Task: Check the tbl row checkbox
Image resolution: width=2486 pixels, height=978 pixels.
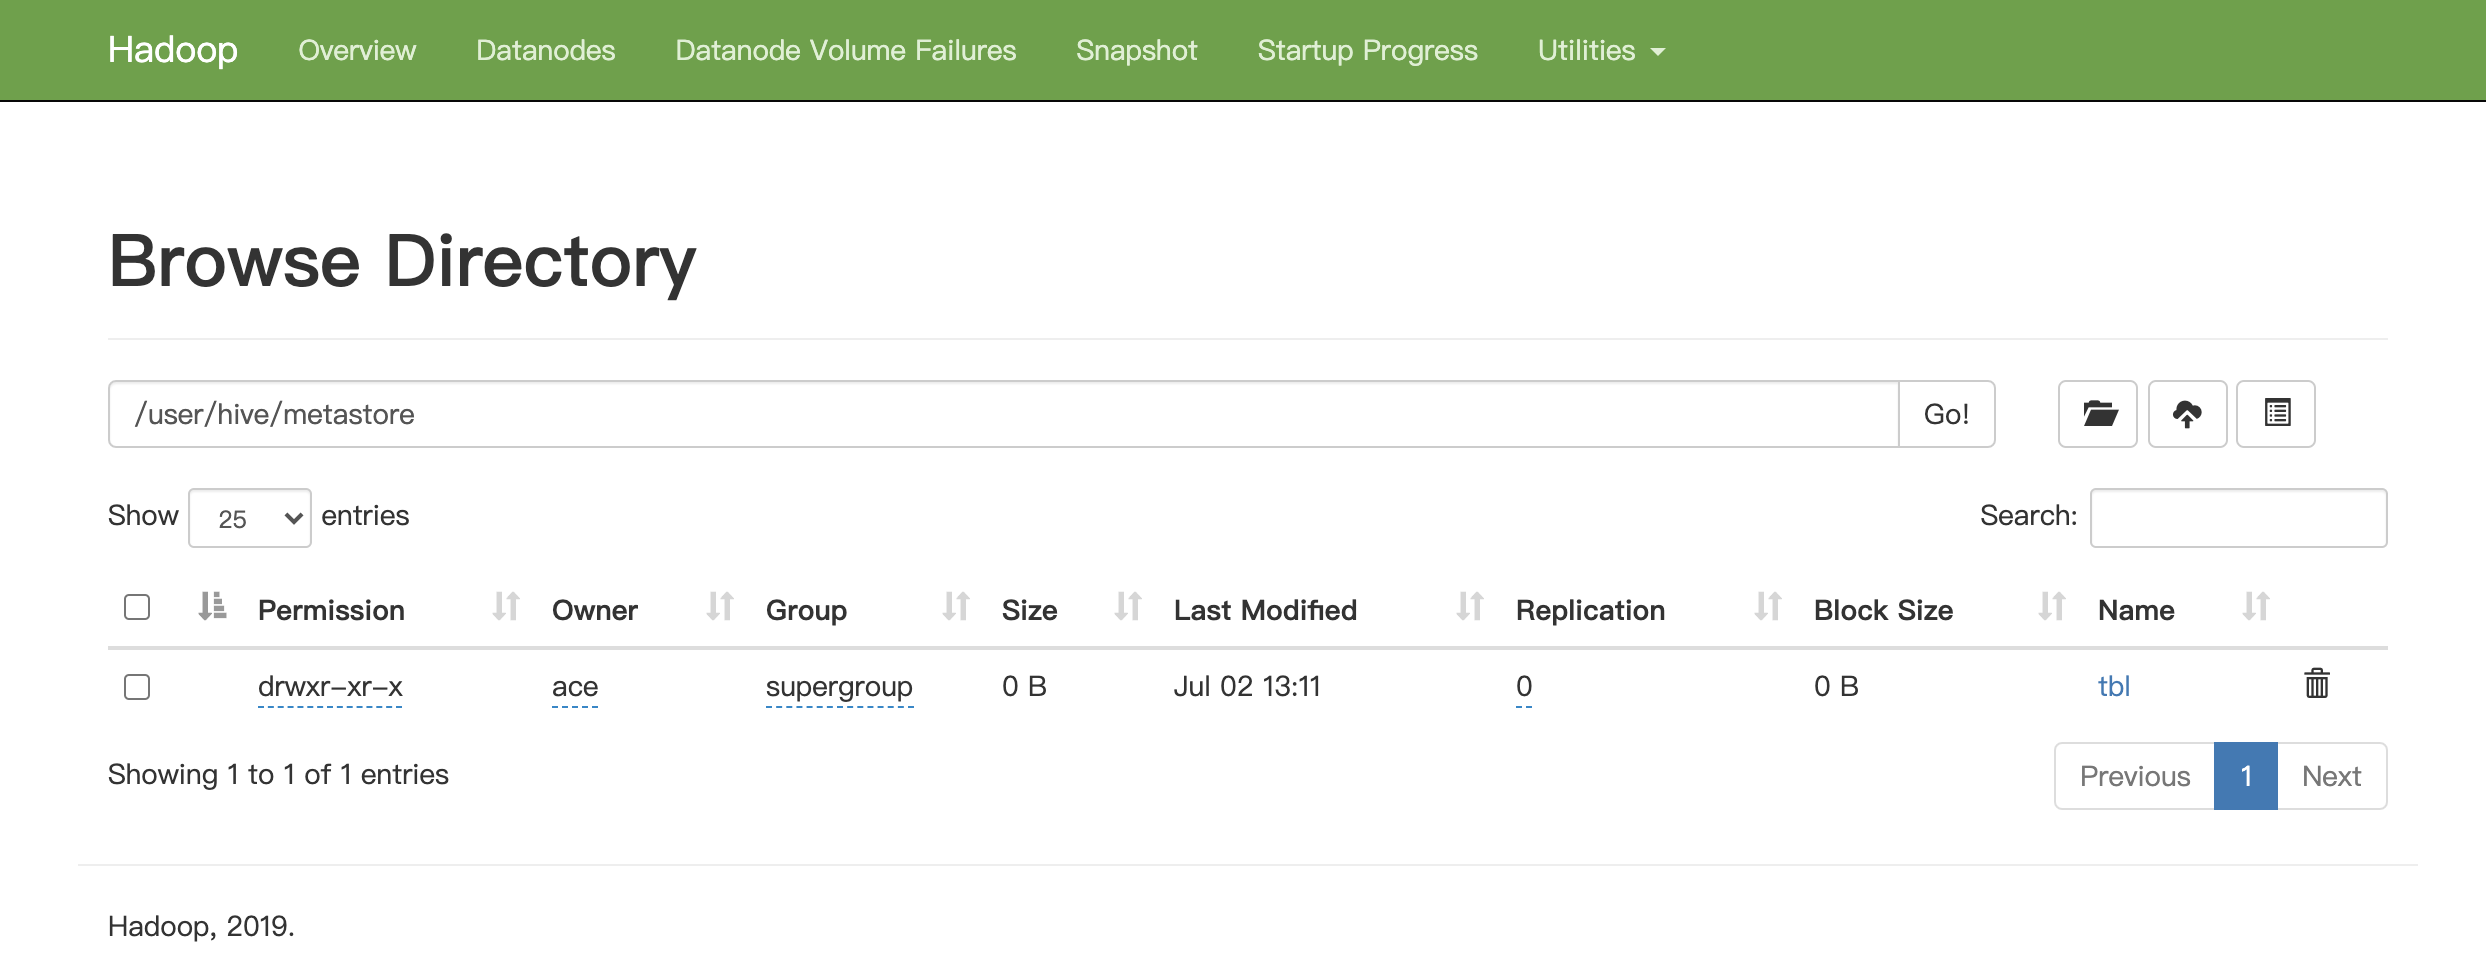Action: (x=137, y=687)
